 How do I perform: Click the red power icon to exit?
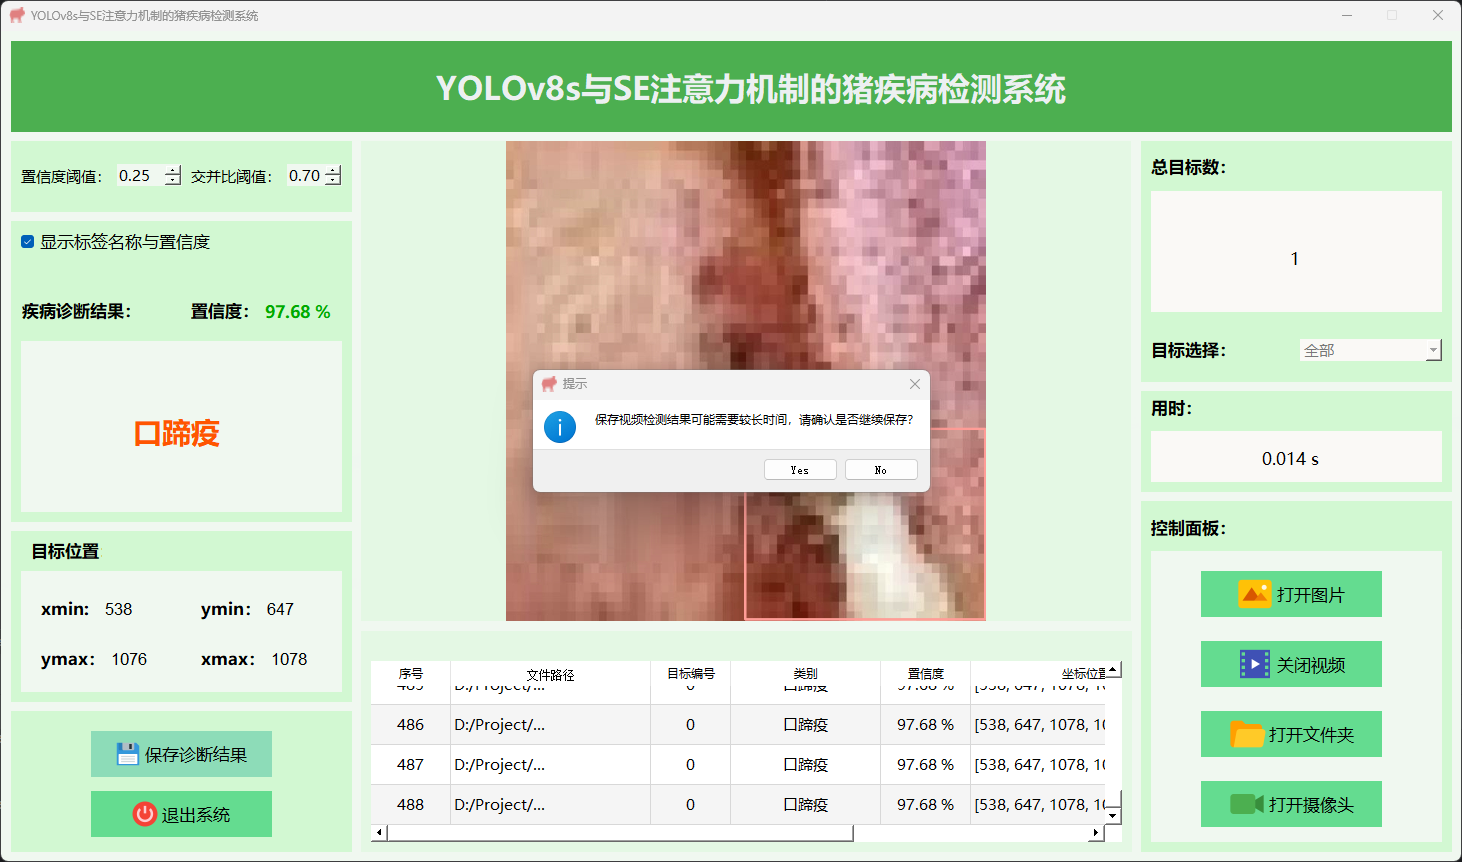145,814
